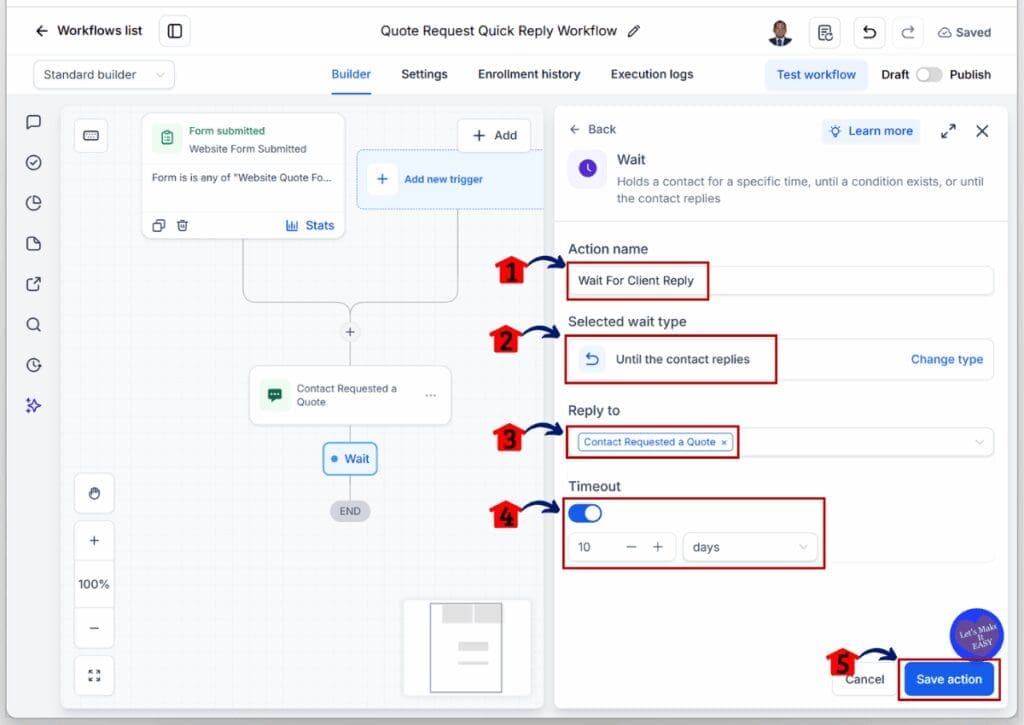The image size is (1024, 725).
Task: Open the comments icon in left sidebar
Action: click(x=33, y=122)
